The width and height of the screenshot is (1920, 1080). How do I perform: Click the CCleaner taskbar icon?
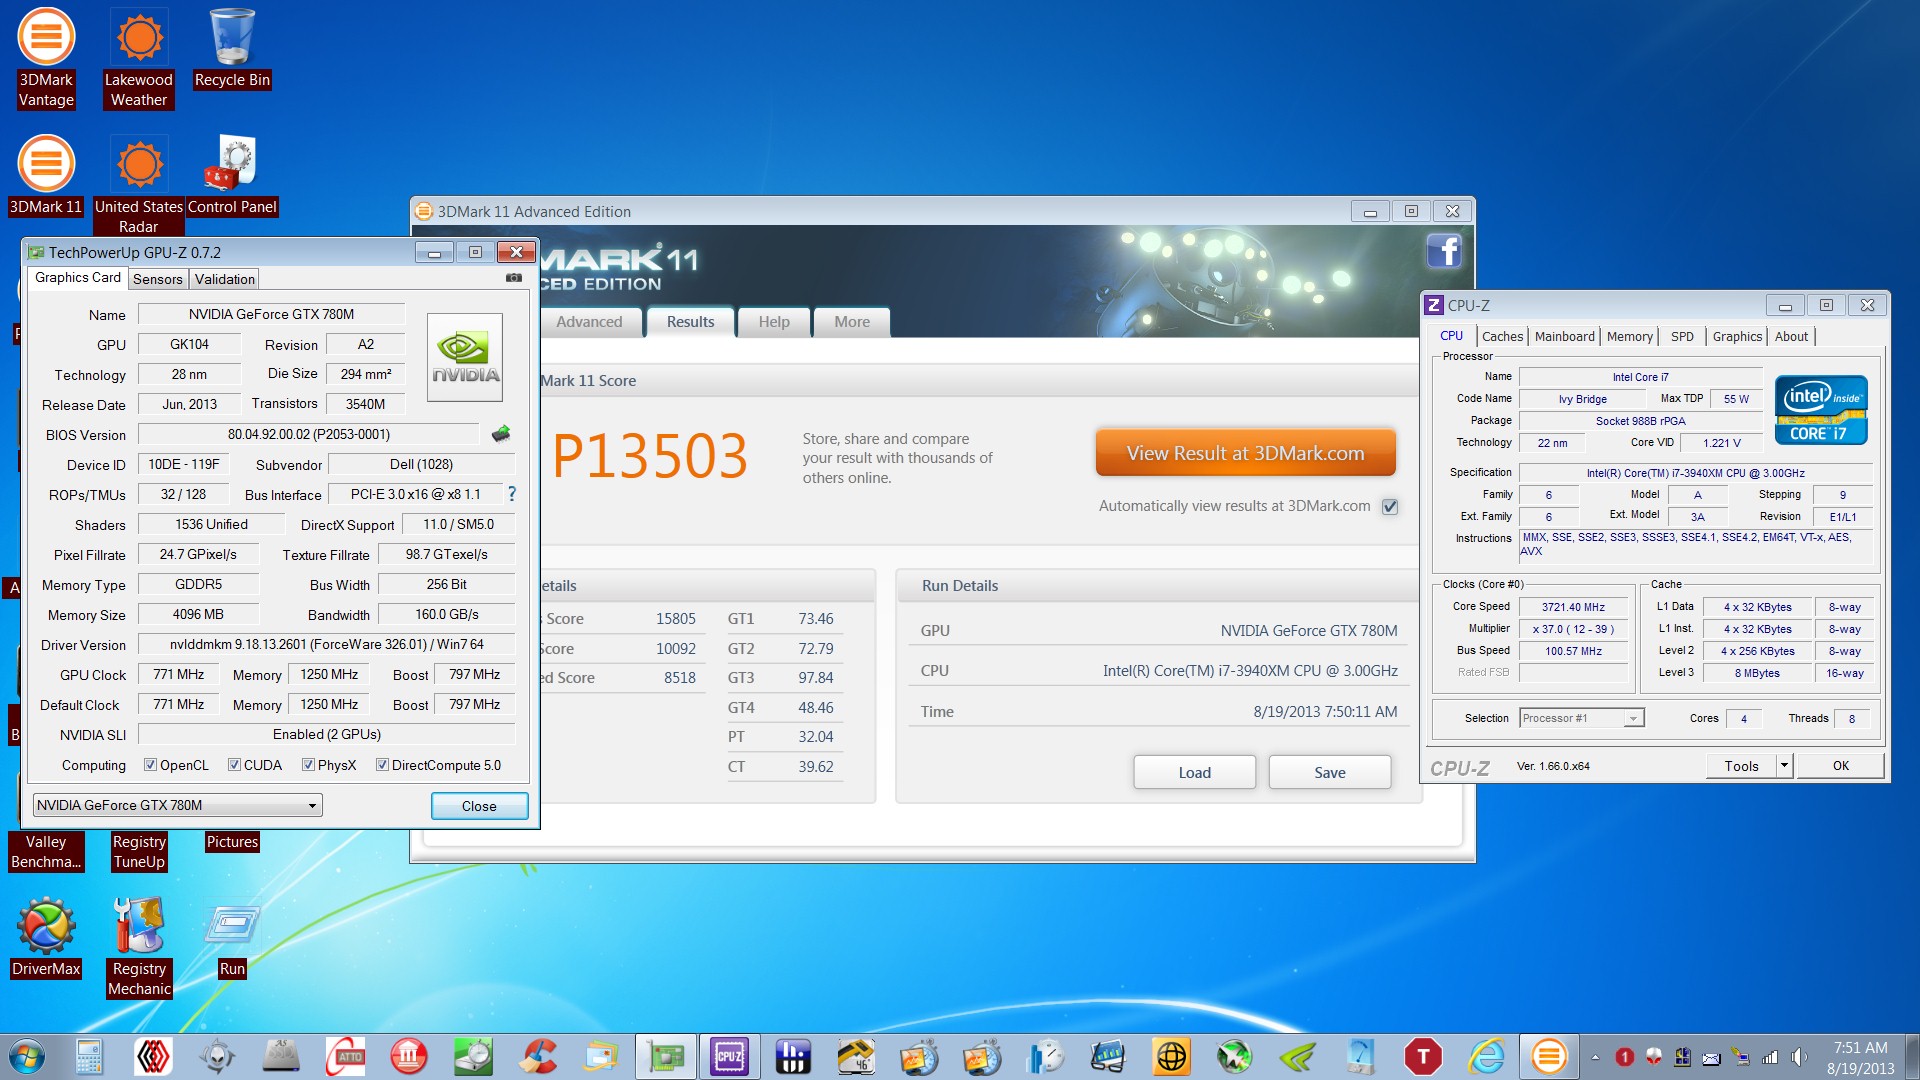(x=539, y=1056)
